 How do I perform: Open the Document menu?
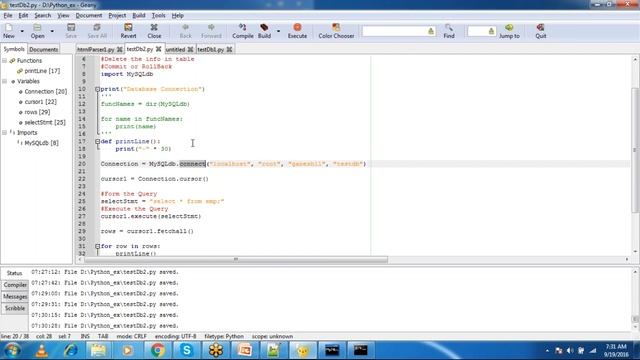click(89, 16)
